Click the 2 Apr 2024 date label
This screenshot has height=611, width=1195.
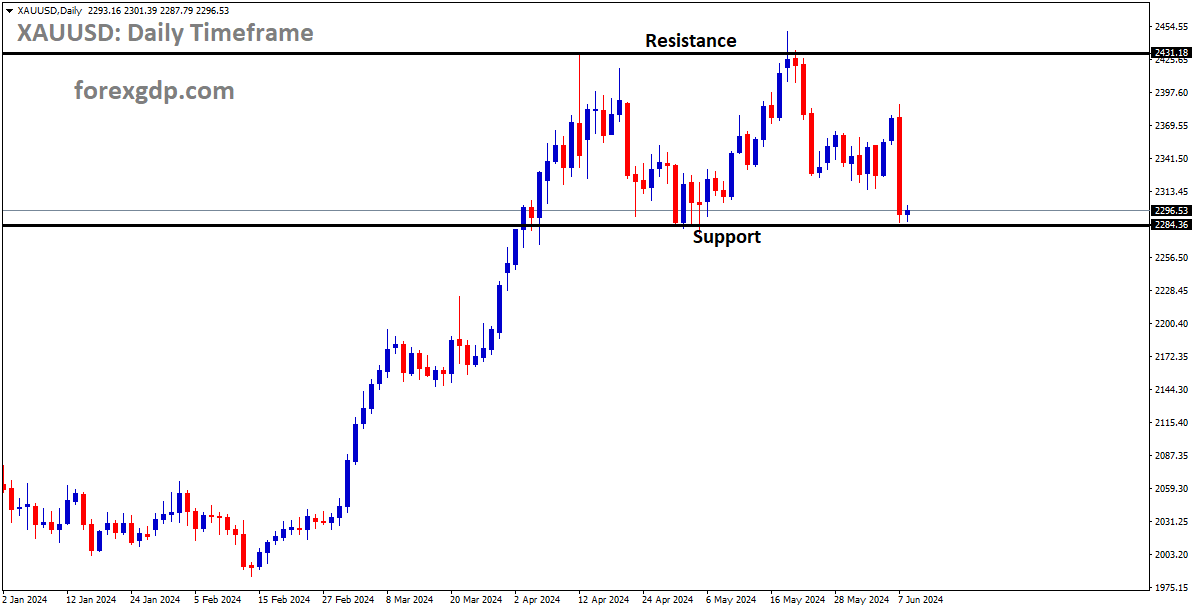coord(538,600)
